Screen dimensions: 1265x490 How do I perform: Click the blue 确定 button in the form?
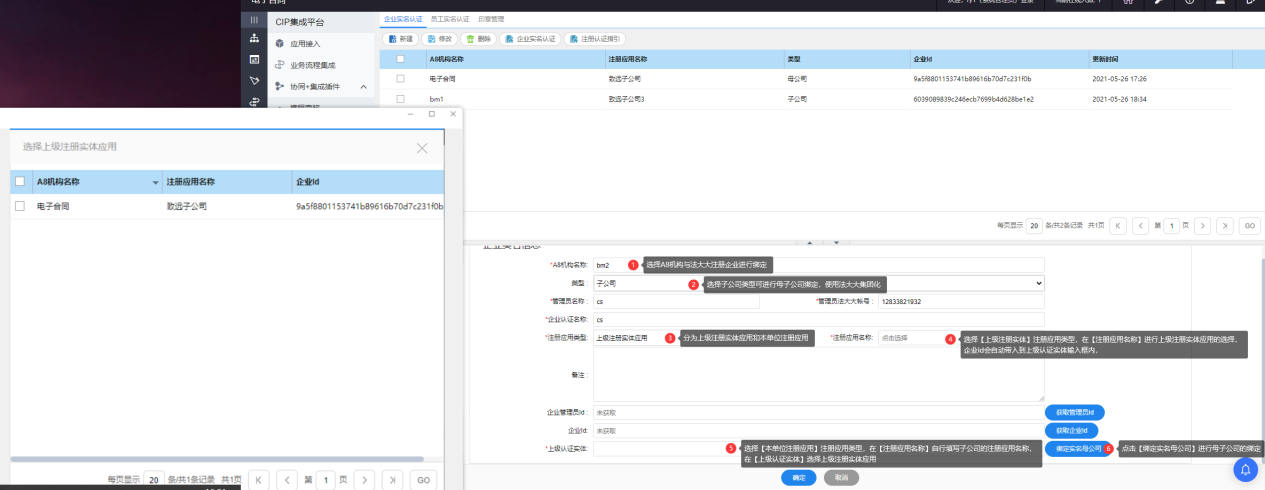(x=798, y=478)
